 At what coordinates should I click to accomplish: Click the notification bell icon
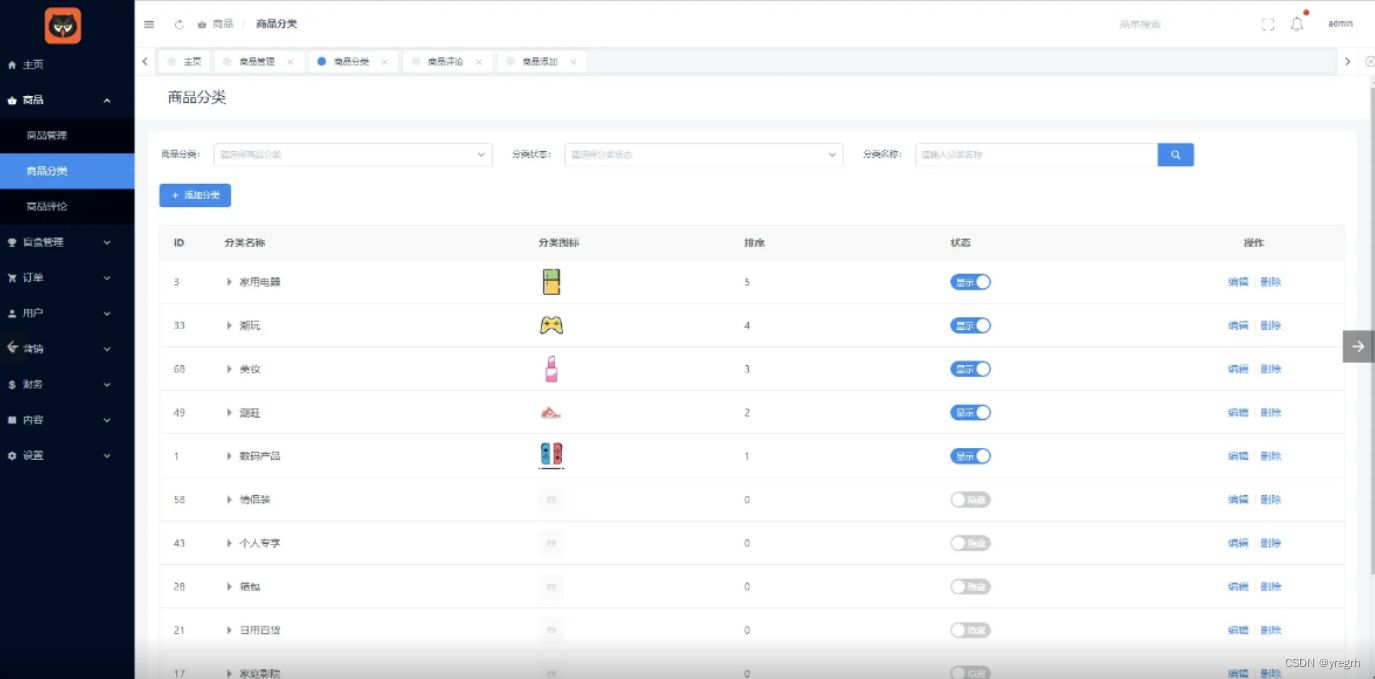coord(1297,23)
